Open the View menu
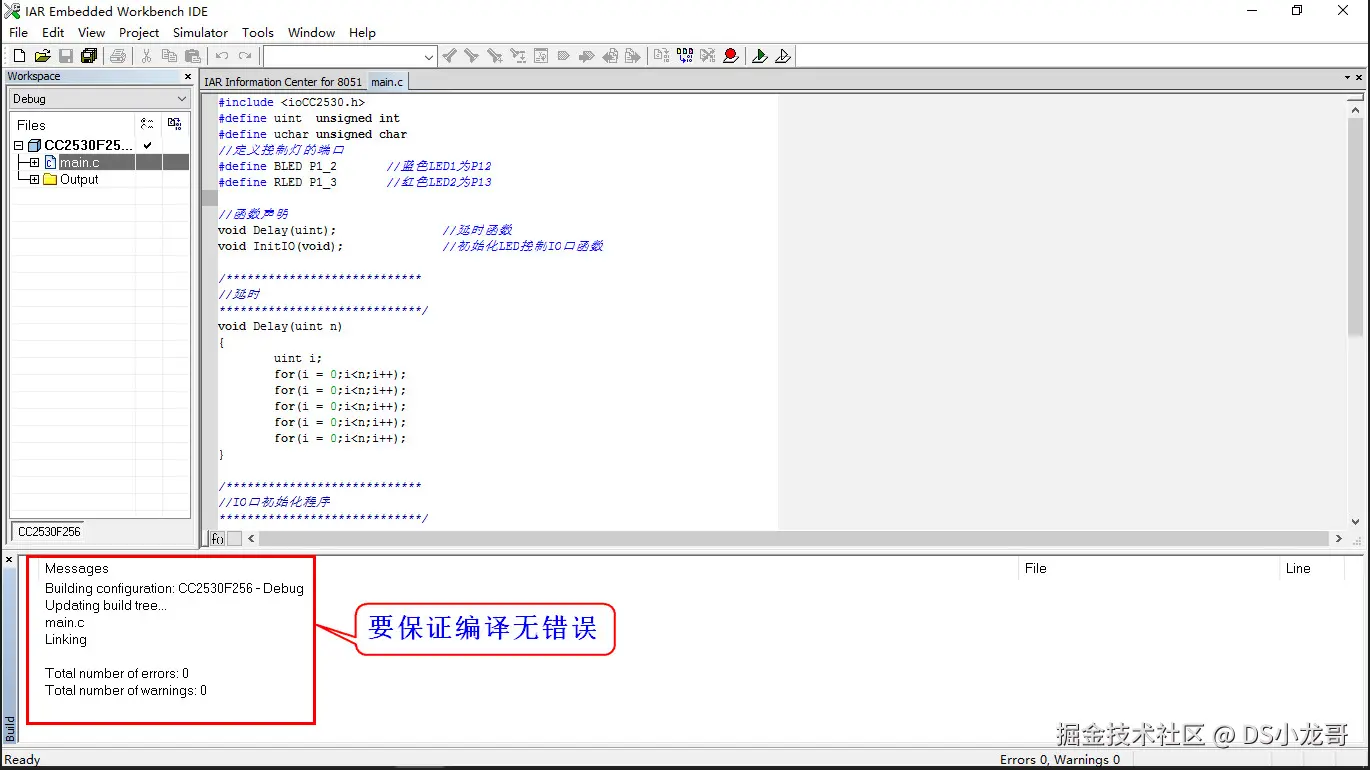Screen dimensions: 1370x770 [91, 32]
